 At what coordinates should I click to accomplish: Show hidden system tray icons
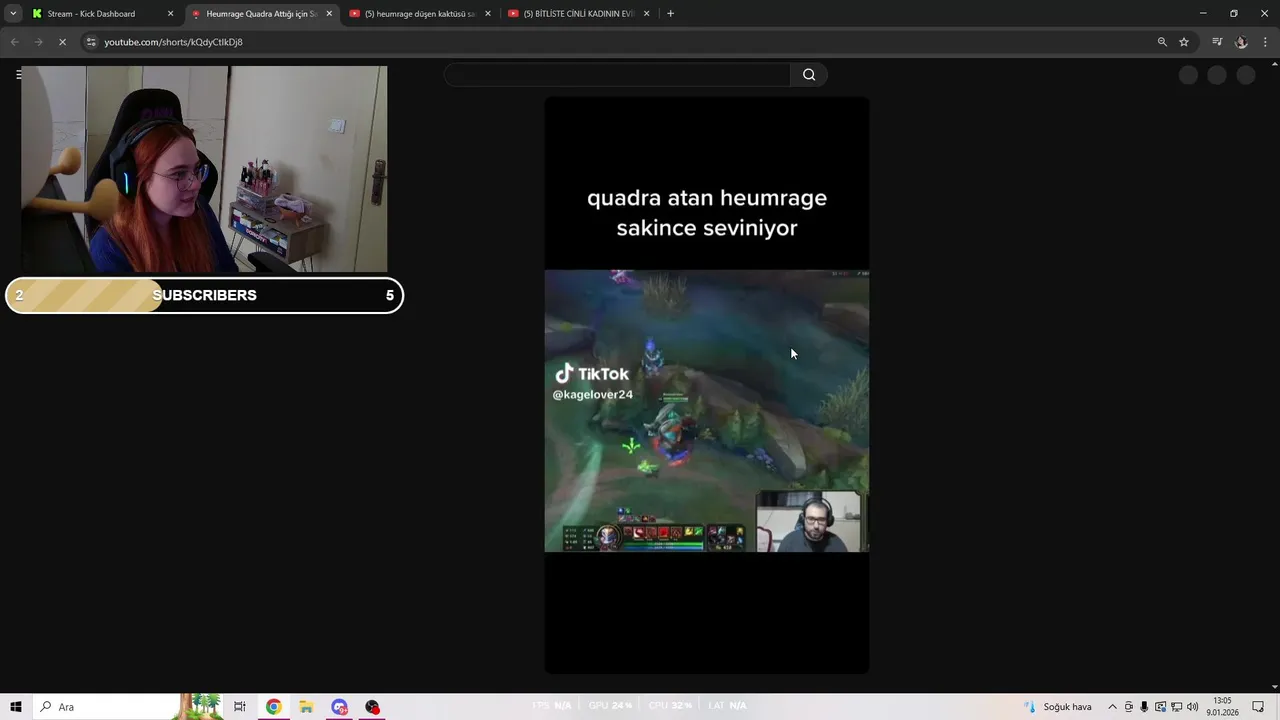[x=1112, y=707]
